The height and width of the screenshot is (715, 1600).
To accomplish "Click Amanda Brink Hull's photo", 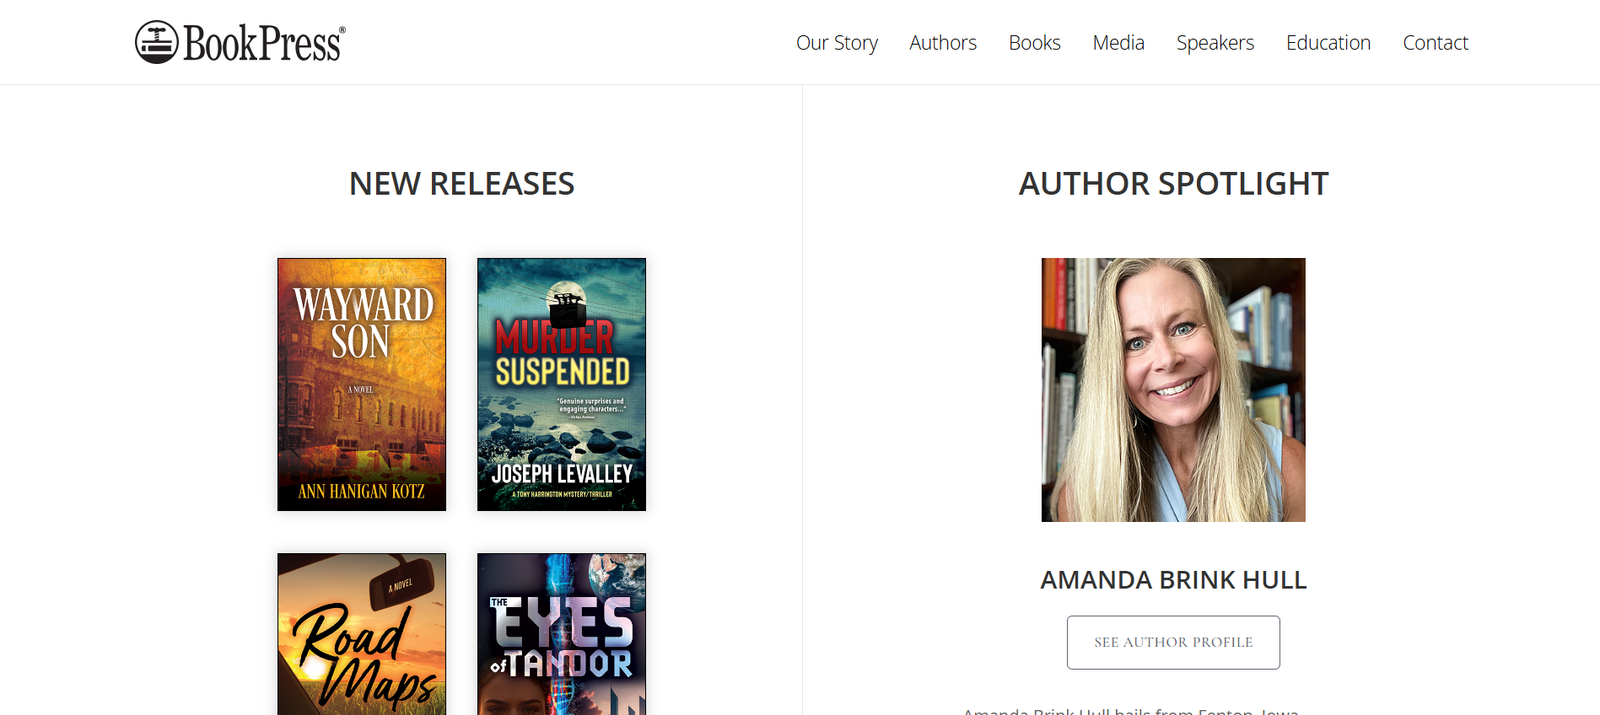I will [1173, 390].
